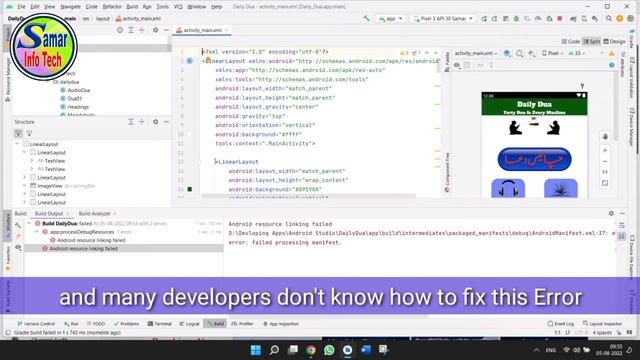Screen dimensions: 640x360
Task: Open the Navigate menu
Action: click(x=70, y=7)
